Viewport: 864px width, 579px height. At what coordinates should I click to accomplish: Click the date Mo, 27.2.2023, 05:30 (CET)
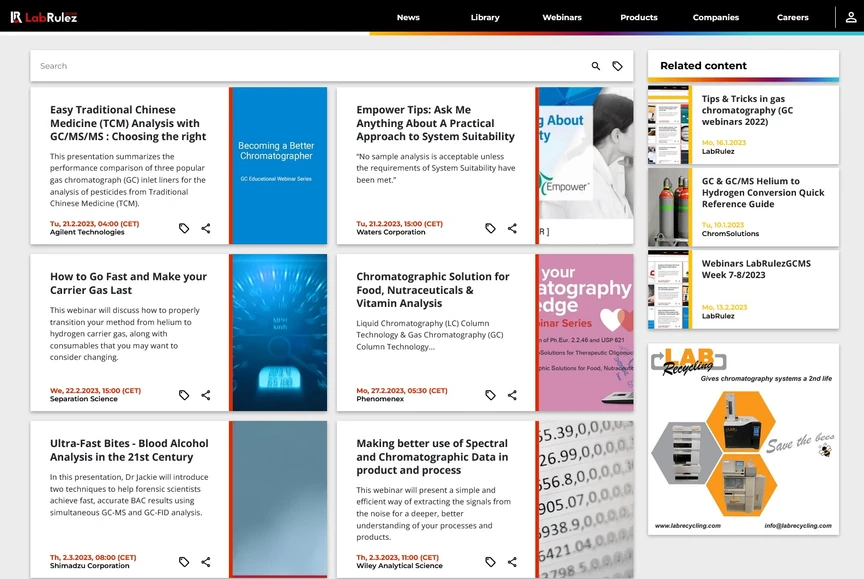click(x=402, y=391)
